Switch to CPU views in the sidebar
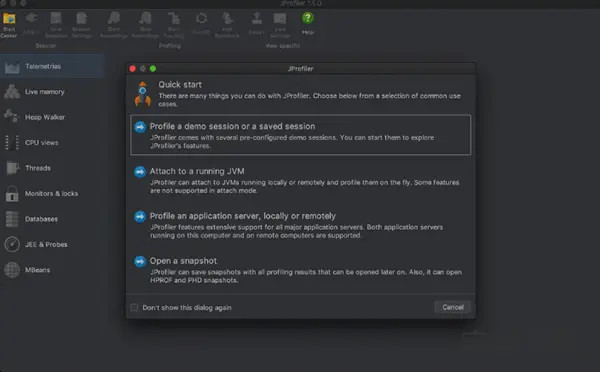 coord(52,143)
